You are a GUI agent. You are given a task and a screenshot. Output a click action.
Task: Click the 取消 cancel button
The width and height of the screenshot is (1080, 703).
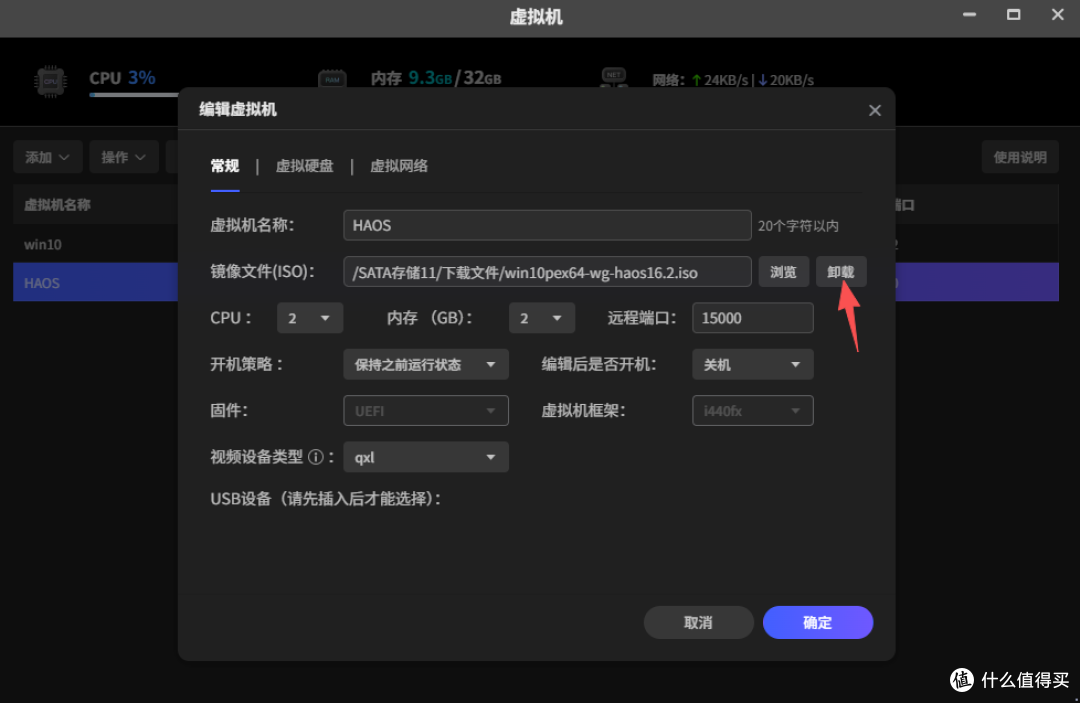point(698,622)
